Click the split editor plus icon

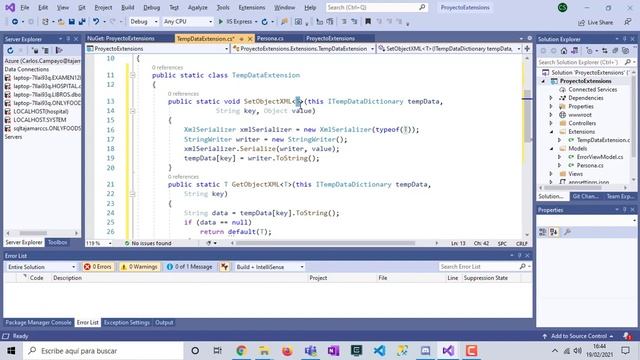tap(527, 49)
